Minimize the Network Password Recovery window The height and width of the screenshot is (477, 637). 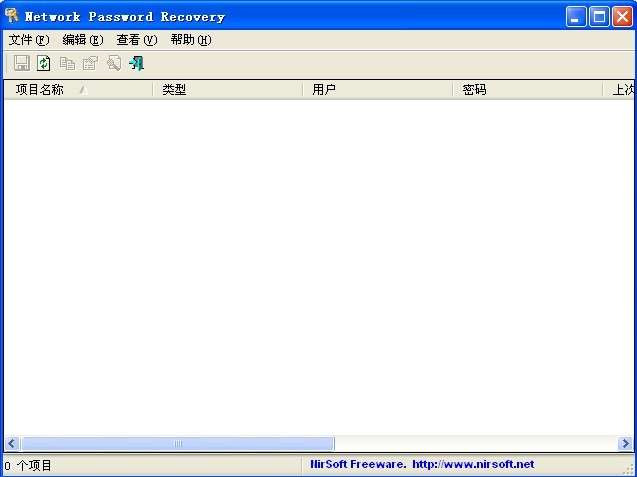pyautogui.click(x=576, y=17)
